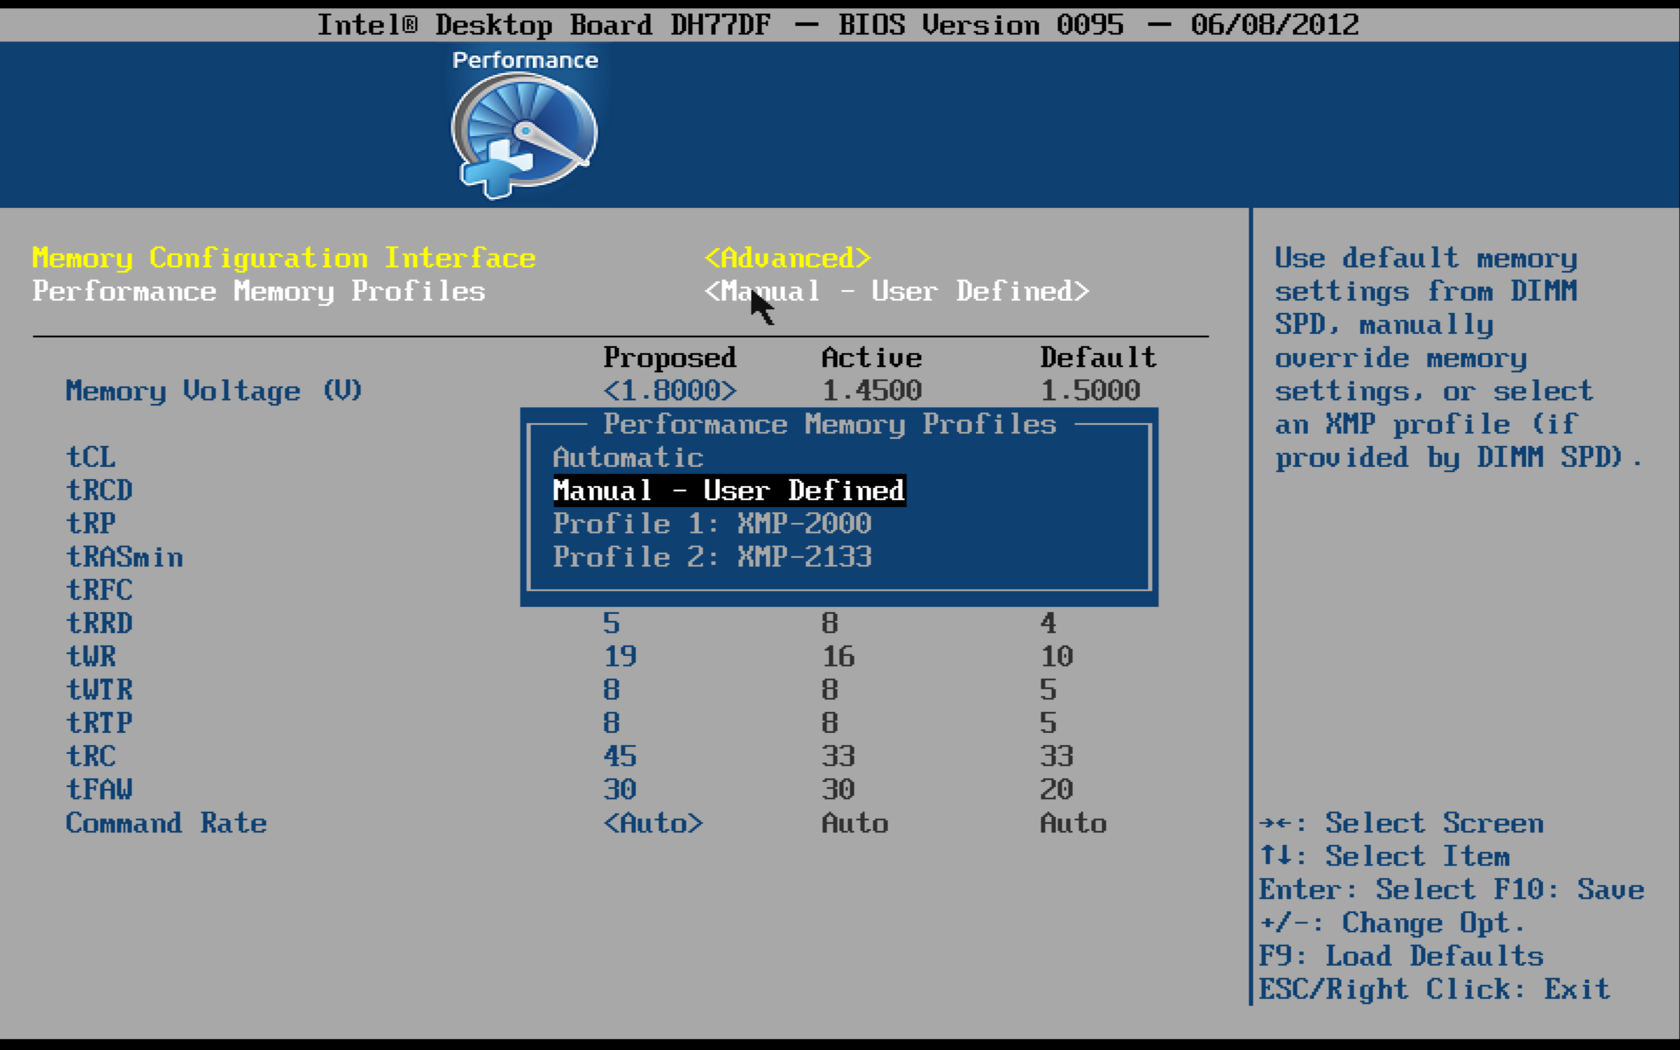The height and width of the screenshot is (1050, 1680).
Task: Open the Command Rate <Auto> option
Action: click(653, 823)
